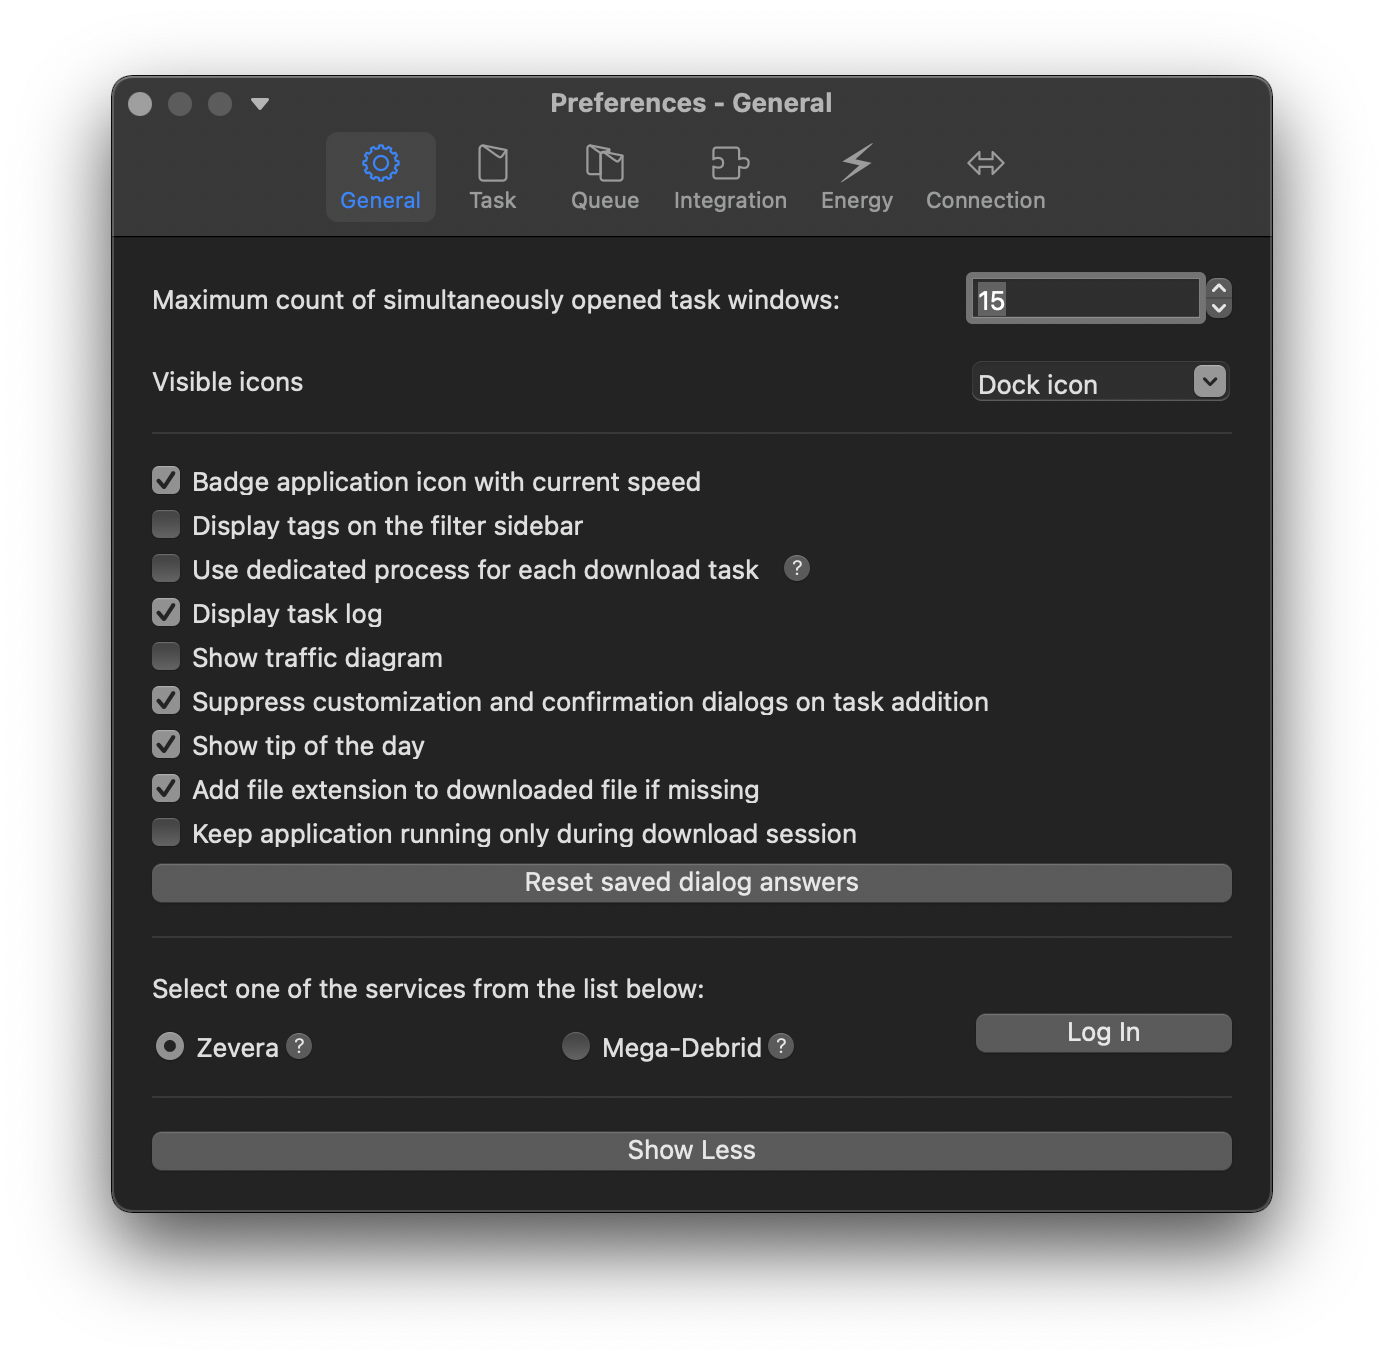The height and width of the screenshot is (1360, 1384).
Task: Increase max task windows with up stepper
Action: point(1218,288)
